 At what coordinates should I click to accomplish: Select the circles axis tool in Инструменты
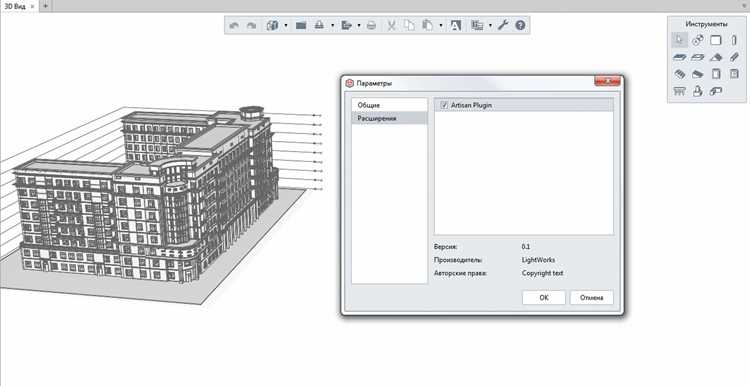click(x=698, y=40)
